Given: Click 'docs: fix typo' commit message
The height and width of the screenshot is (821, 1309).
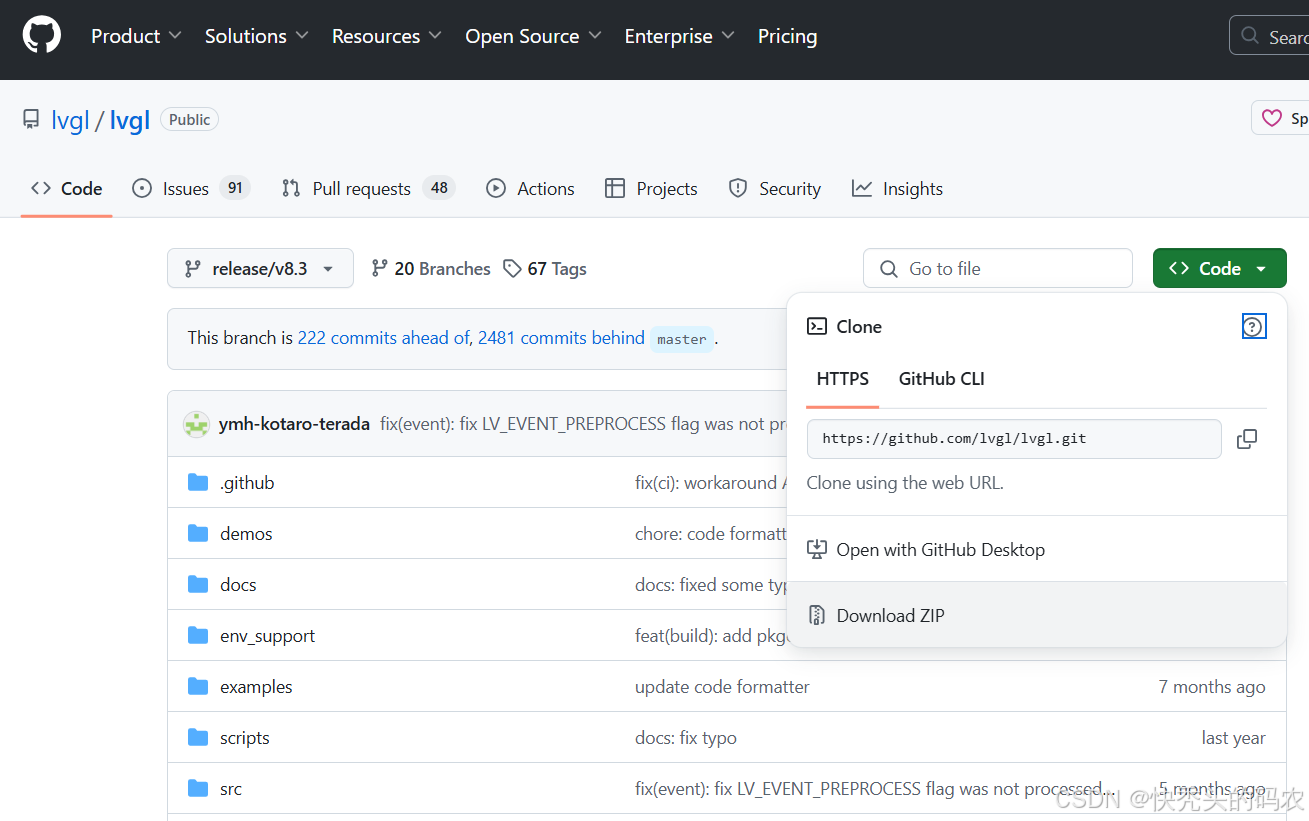Looking at the screenshot, I should tap(686, 738).
